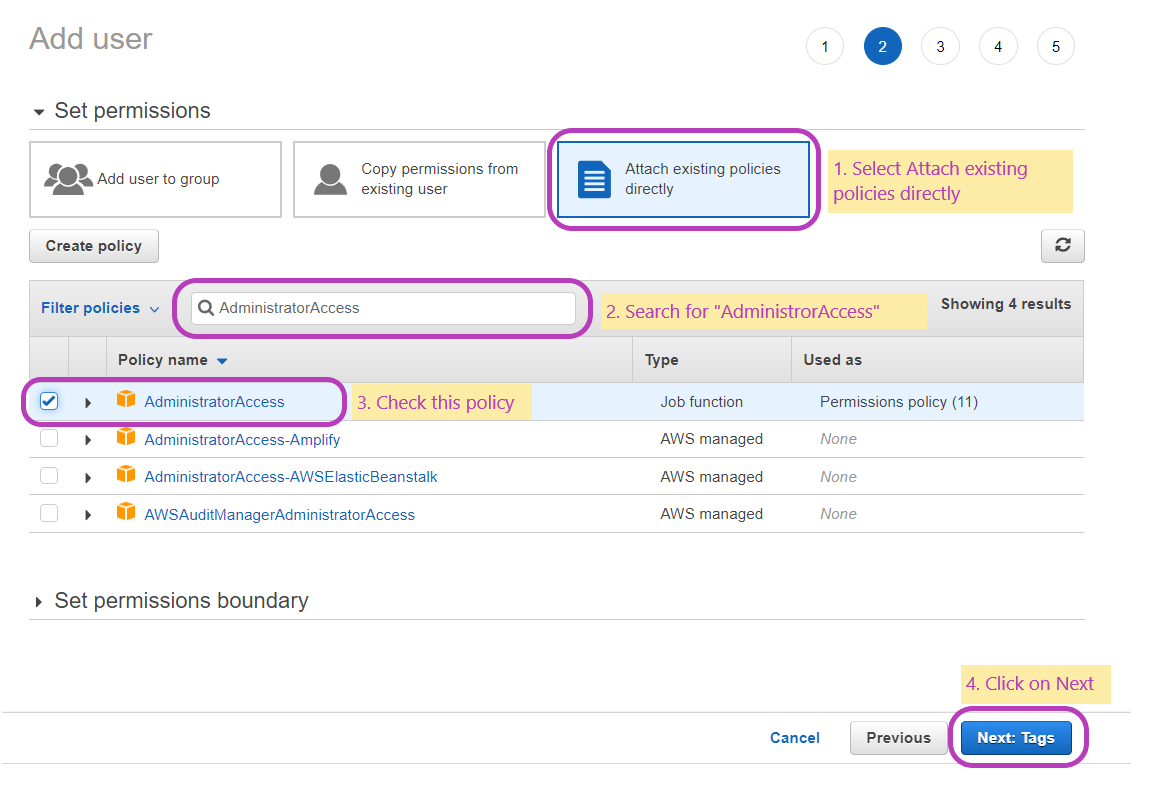Image resolution: width=1160 pixels, height=788 pixels.
Task: Click the group icon on Add user to group
Action: click(x=69, y=178)
